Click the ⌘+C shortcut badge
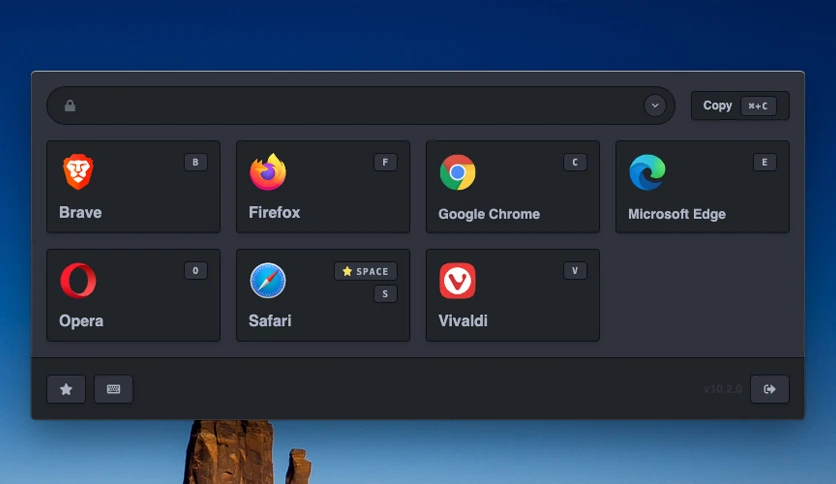The image size is (836, 484). (758, 106)
